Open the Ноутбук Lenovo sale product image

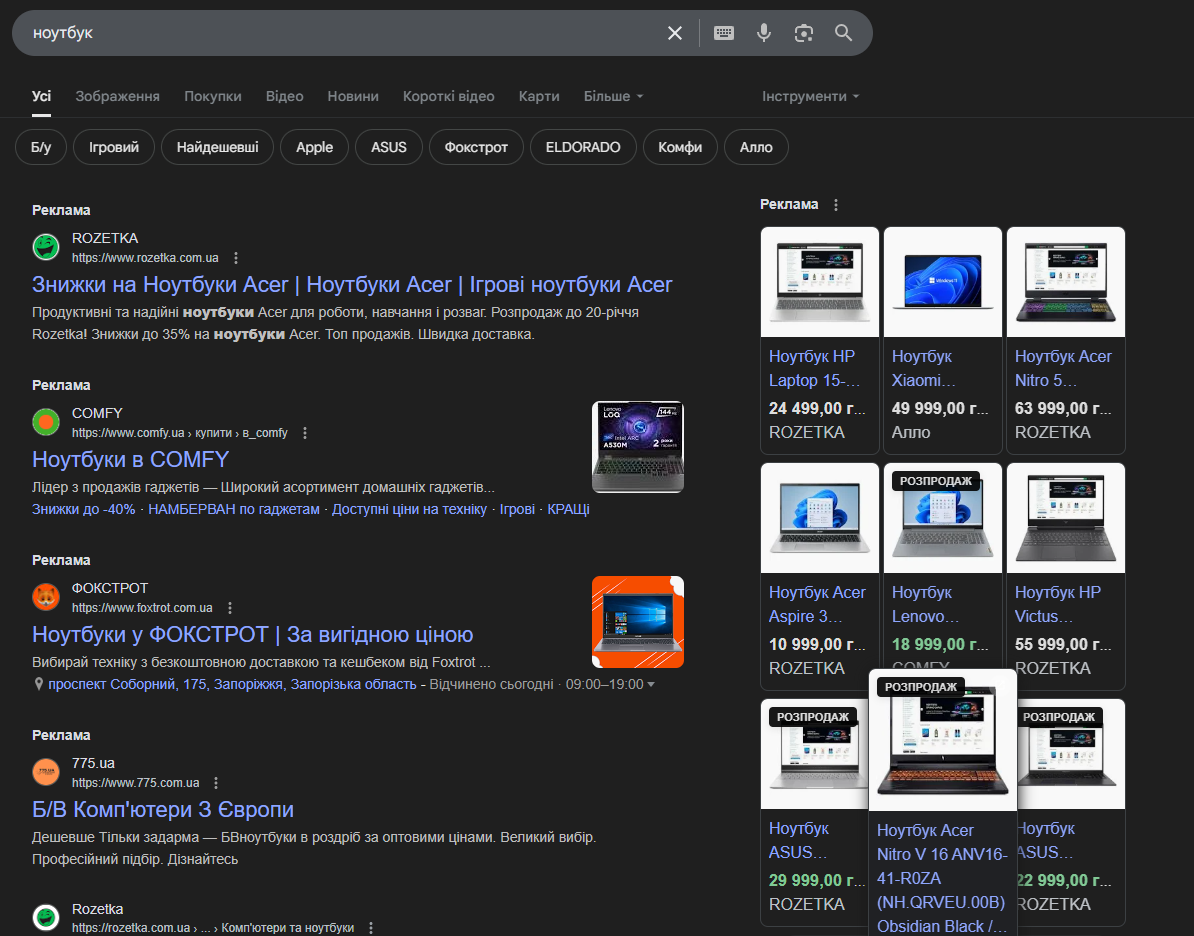coord(943,518)
